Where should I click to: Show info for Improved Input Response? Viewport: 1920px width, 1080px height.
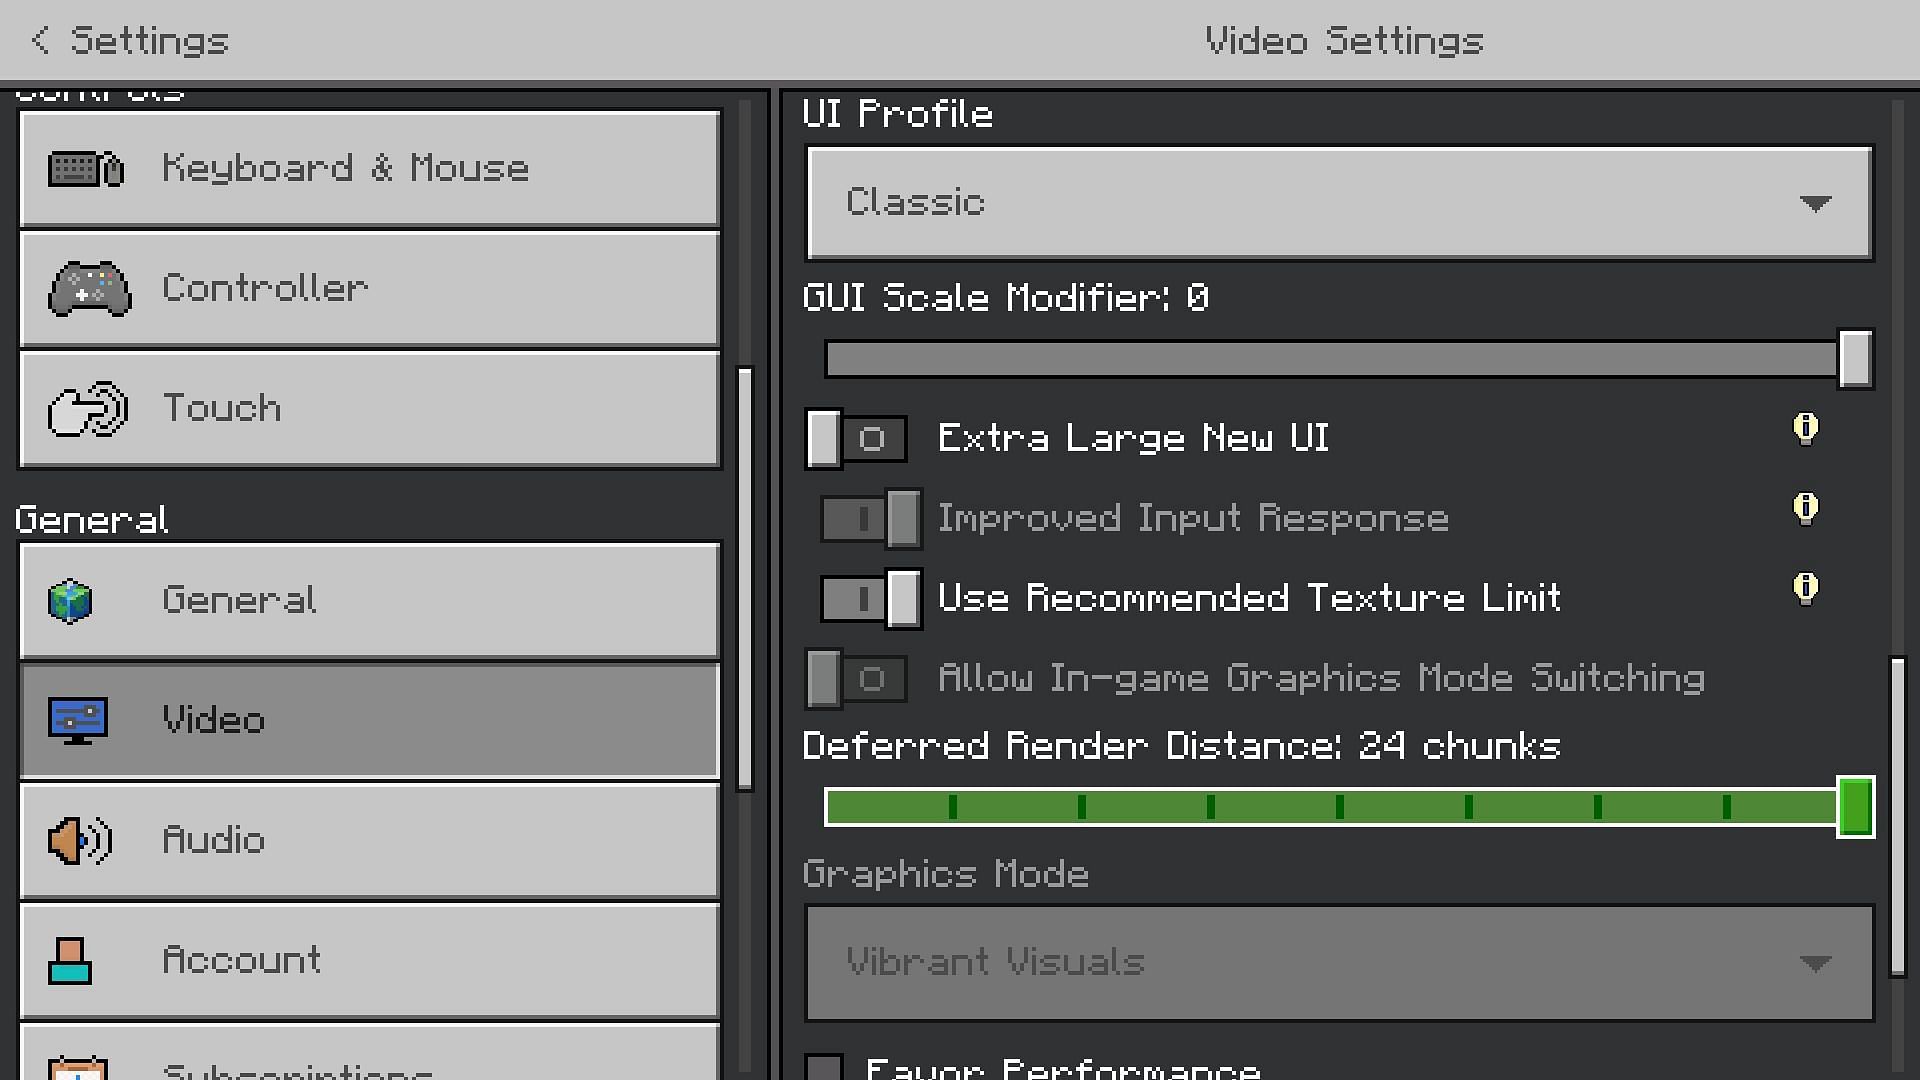1805,509
